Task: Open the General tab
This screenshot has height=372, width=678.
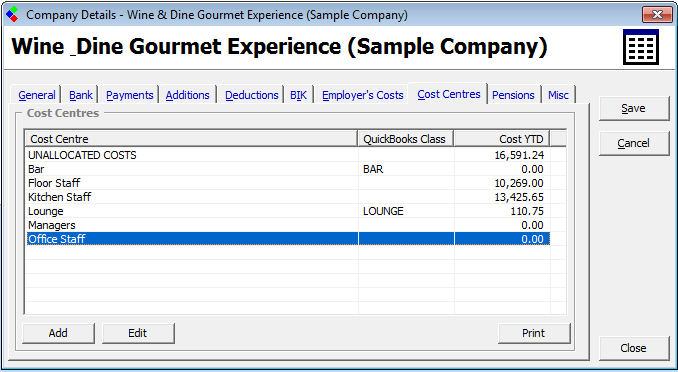Action: pyautogui.click(x=37, y=95)
